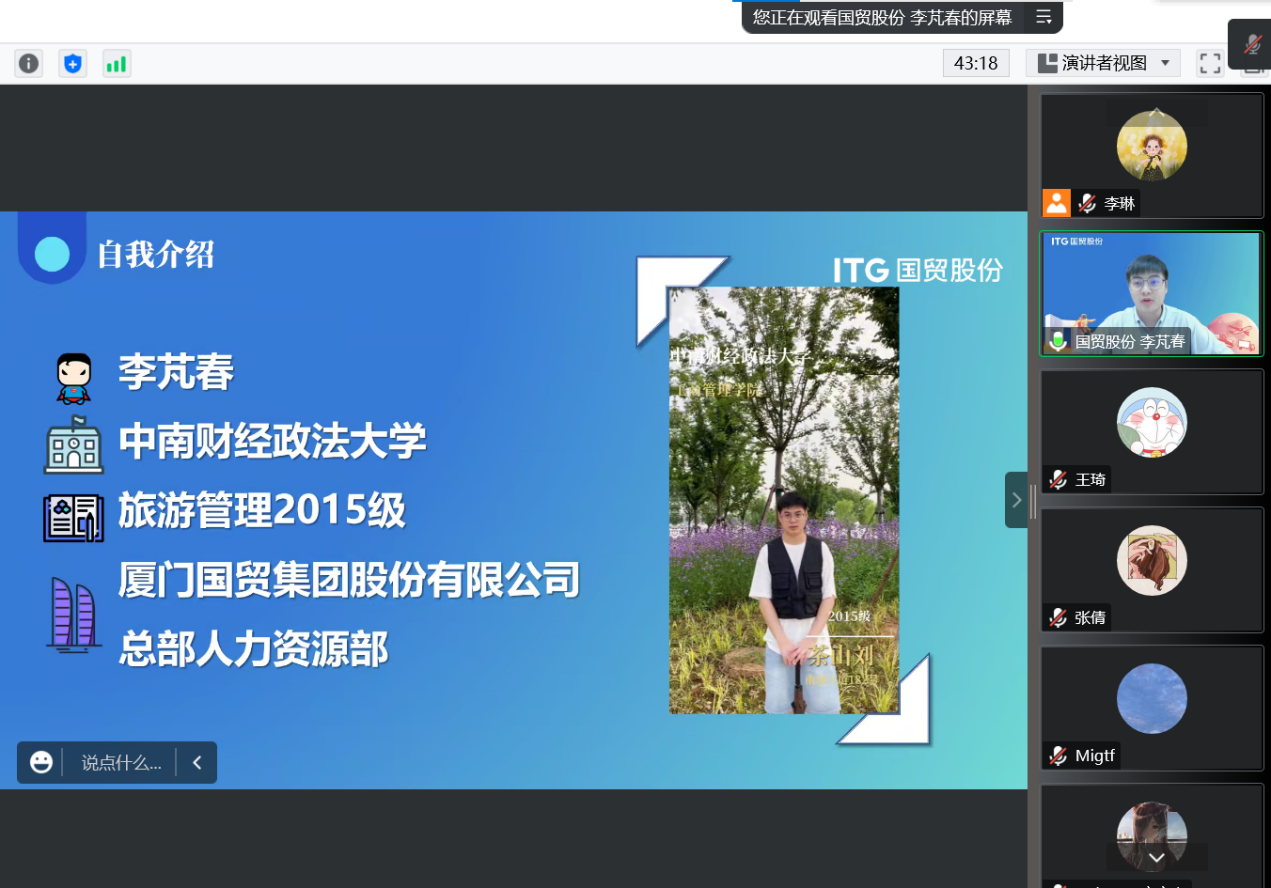Select the 国贸股份 李芃春 speaker video
1271x888 pixels.
tap(1152, 294)
